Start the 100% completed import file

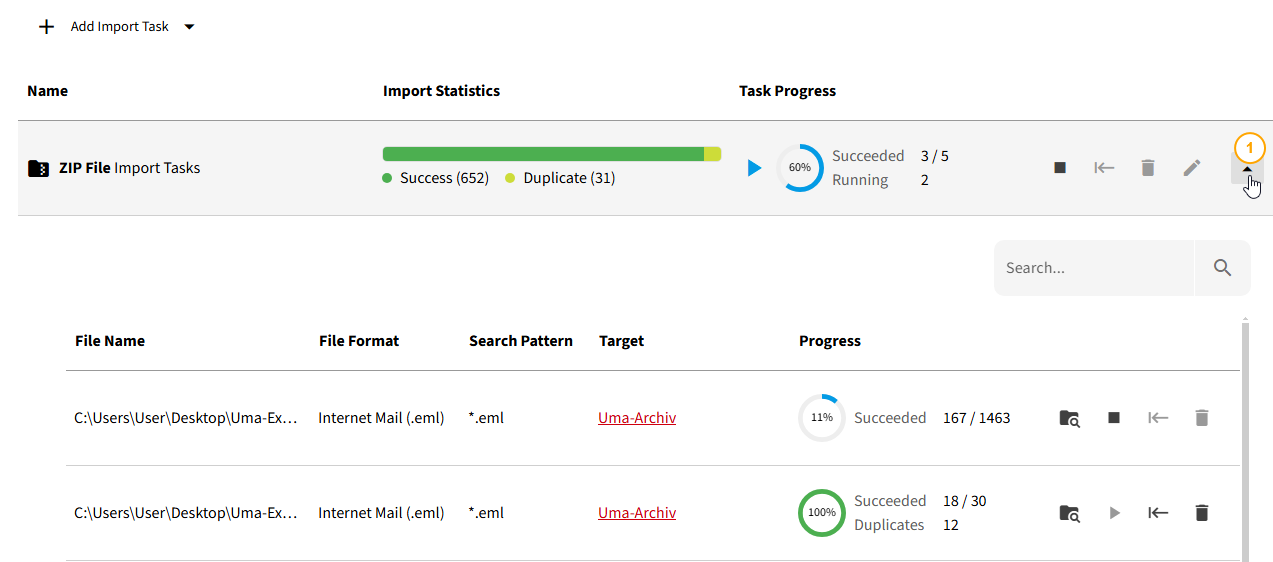coord(1114,513)
